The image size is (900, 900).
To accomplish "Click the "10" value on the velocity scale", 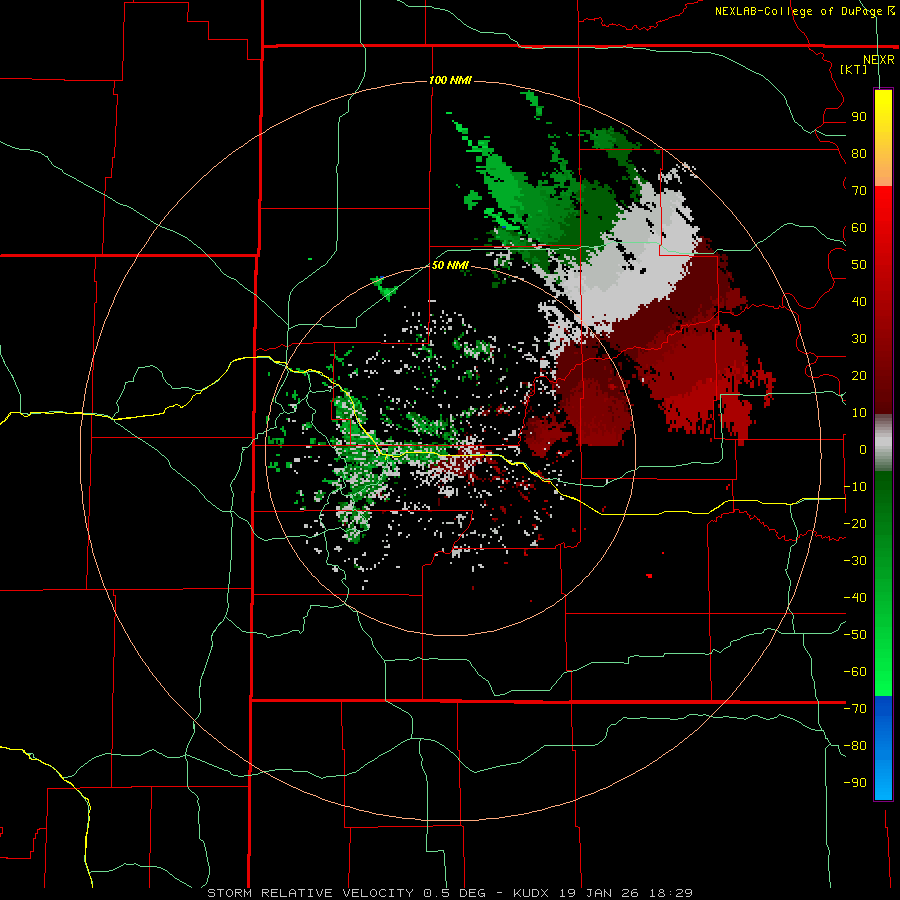I will tap(859, 413).
